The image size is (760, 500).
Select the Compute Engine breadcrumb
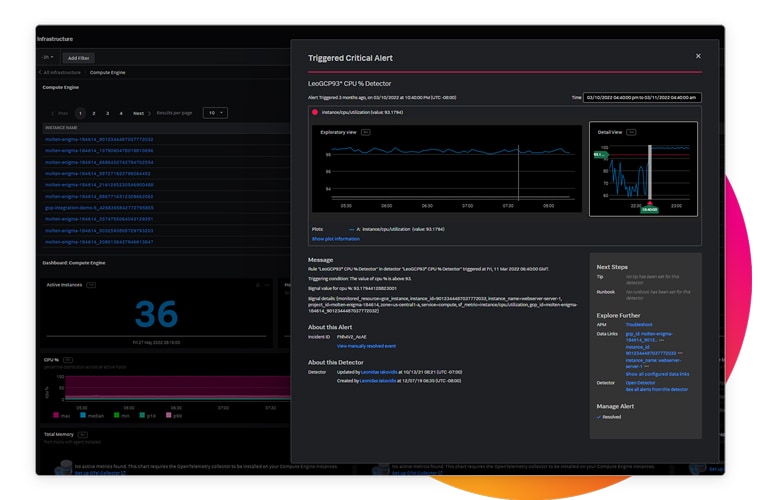[108, 72]
